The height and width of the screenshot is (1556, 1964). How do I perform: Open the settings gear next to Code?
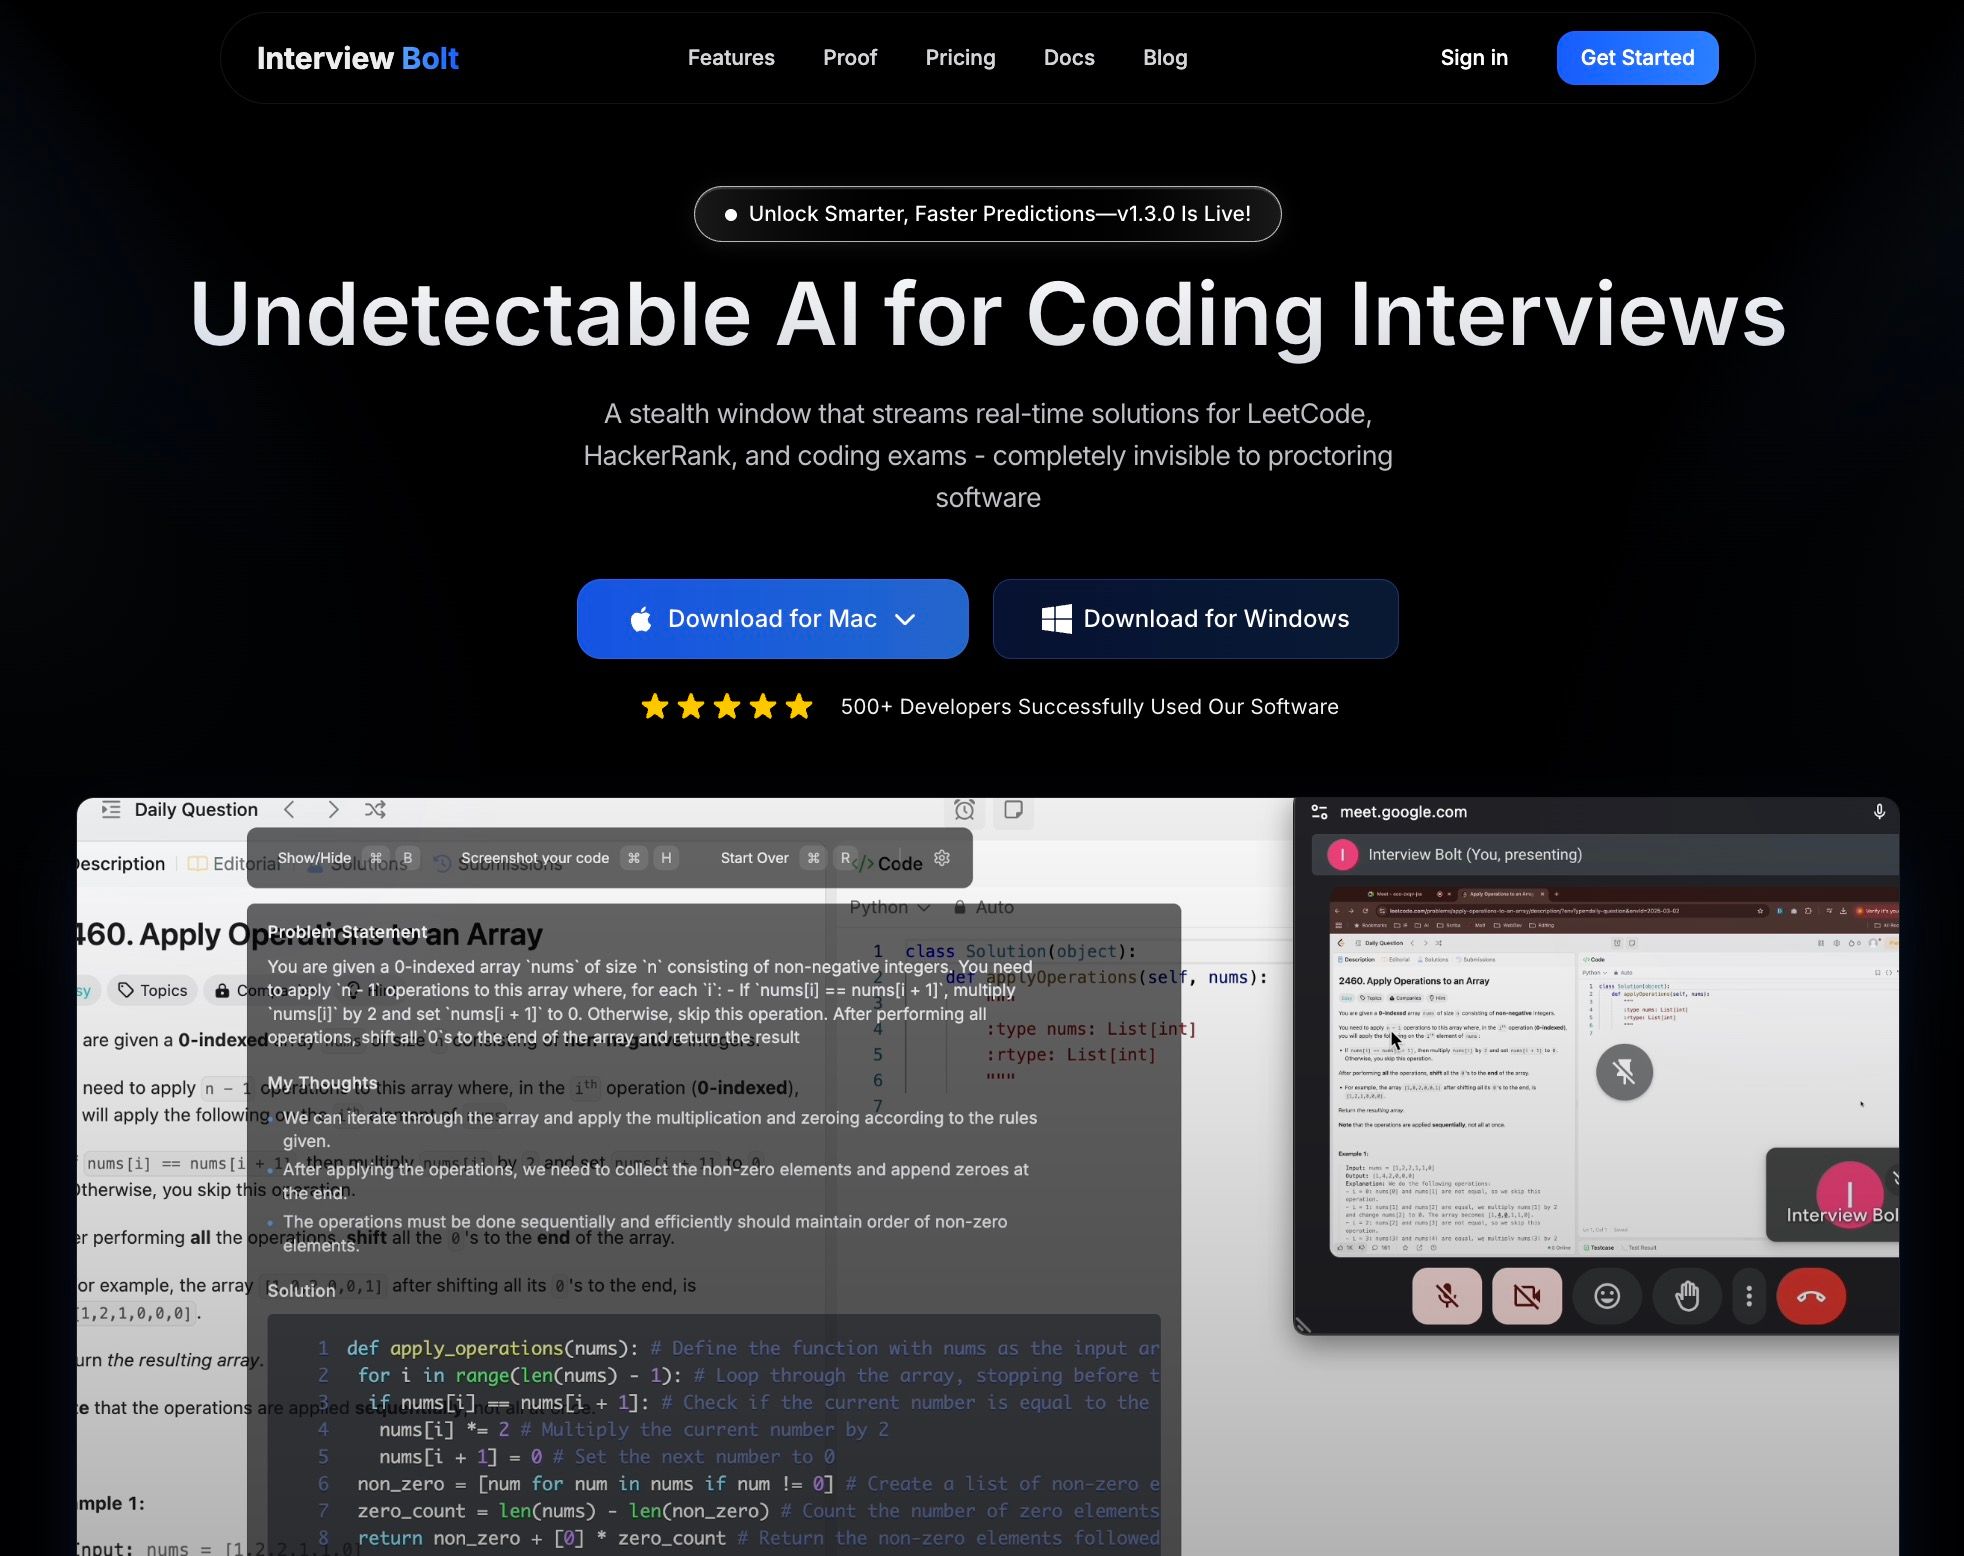click(x=942, y=858)
